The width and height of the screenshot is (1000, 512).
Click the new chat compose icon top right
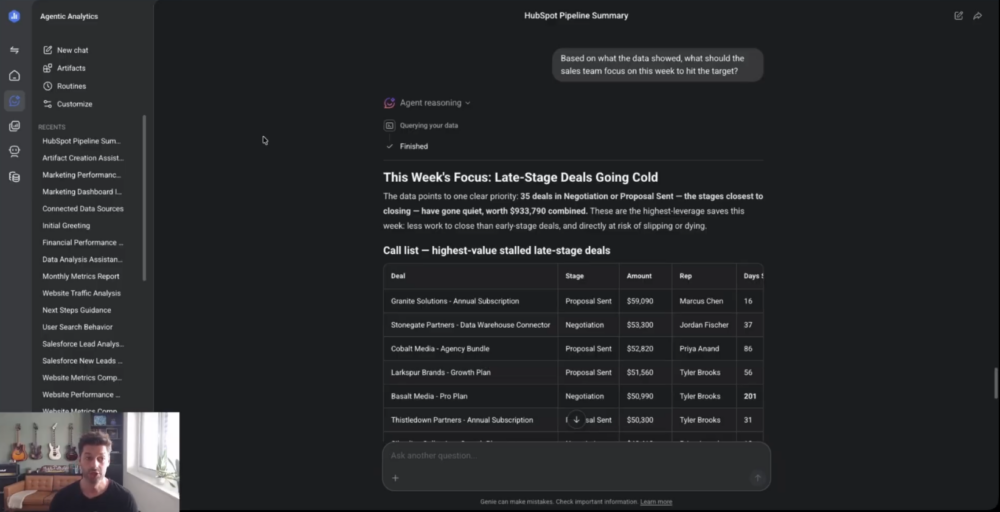(958, 16)
